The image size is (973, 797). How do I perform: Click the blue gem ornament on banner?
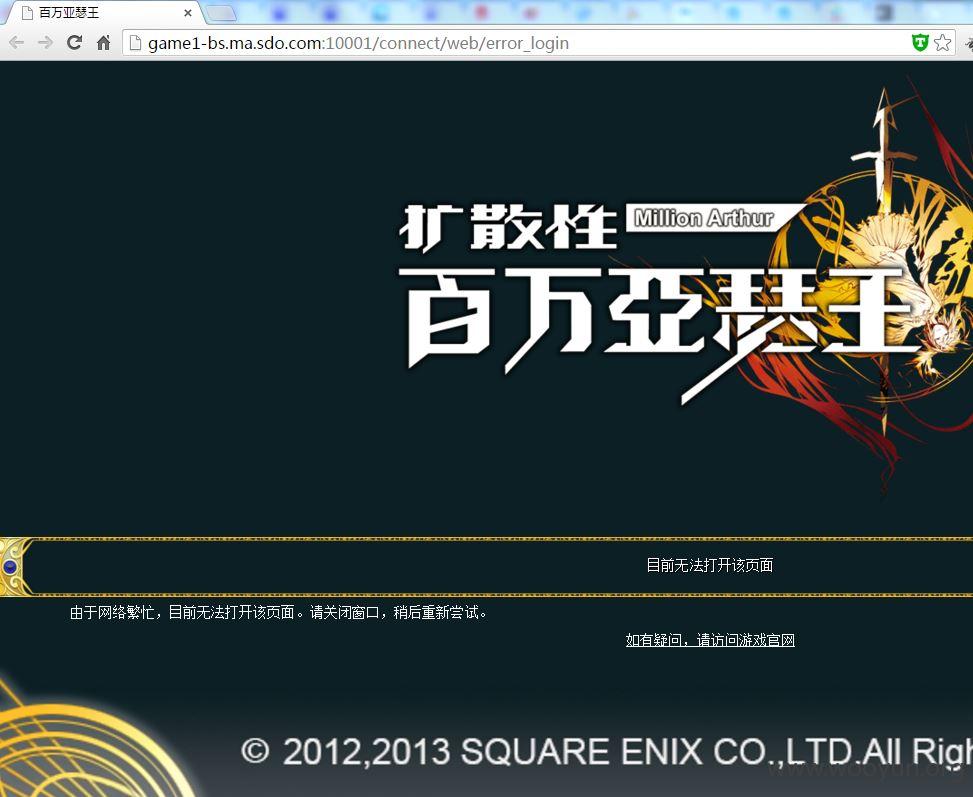[10, 566]
